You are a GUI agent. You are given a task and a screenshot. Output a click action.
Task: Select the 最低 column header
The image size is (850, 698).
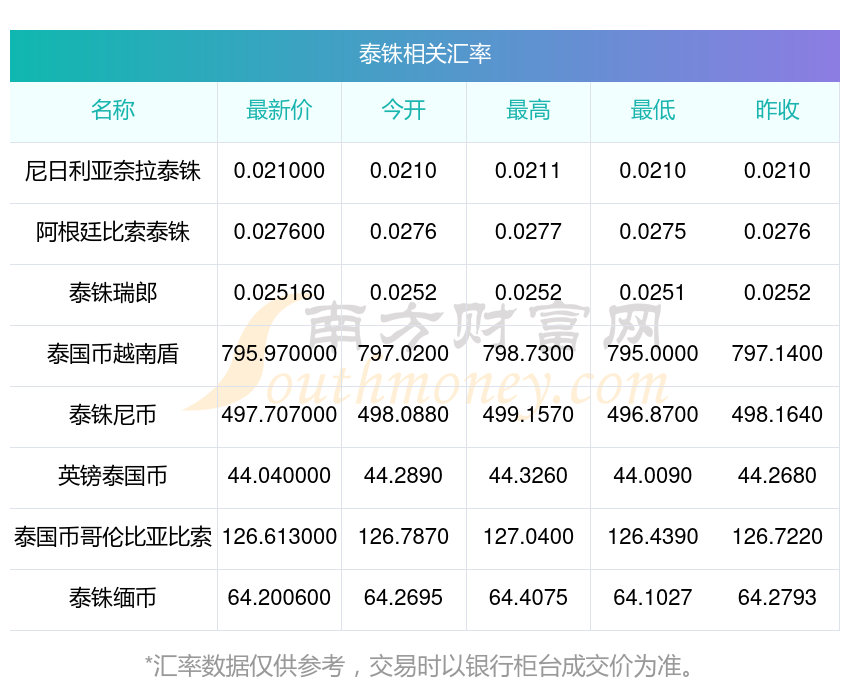653,110
